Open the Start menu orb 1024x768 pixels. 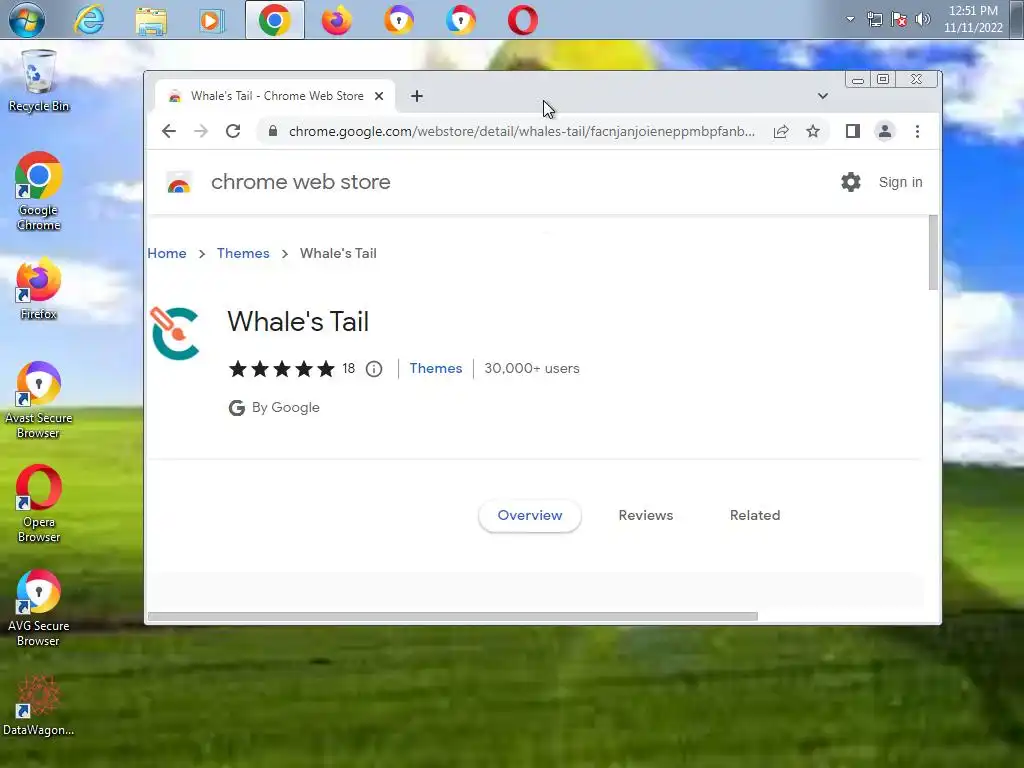pos(27,20)
